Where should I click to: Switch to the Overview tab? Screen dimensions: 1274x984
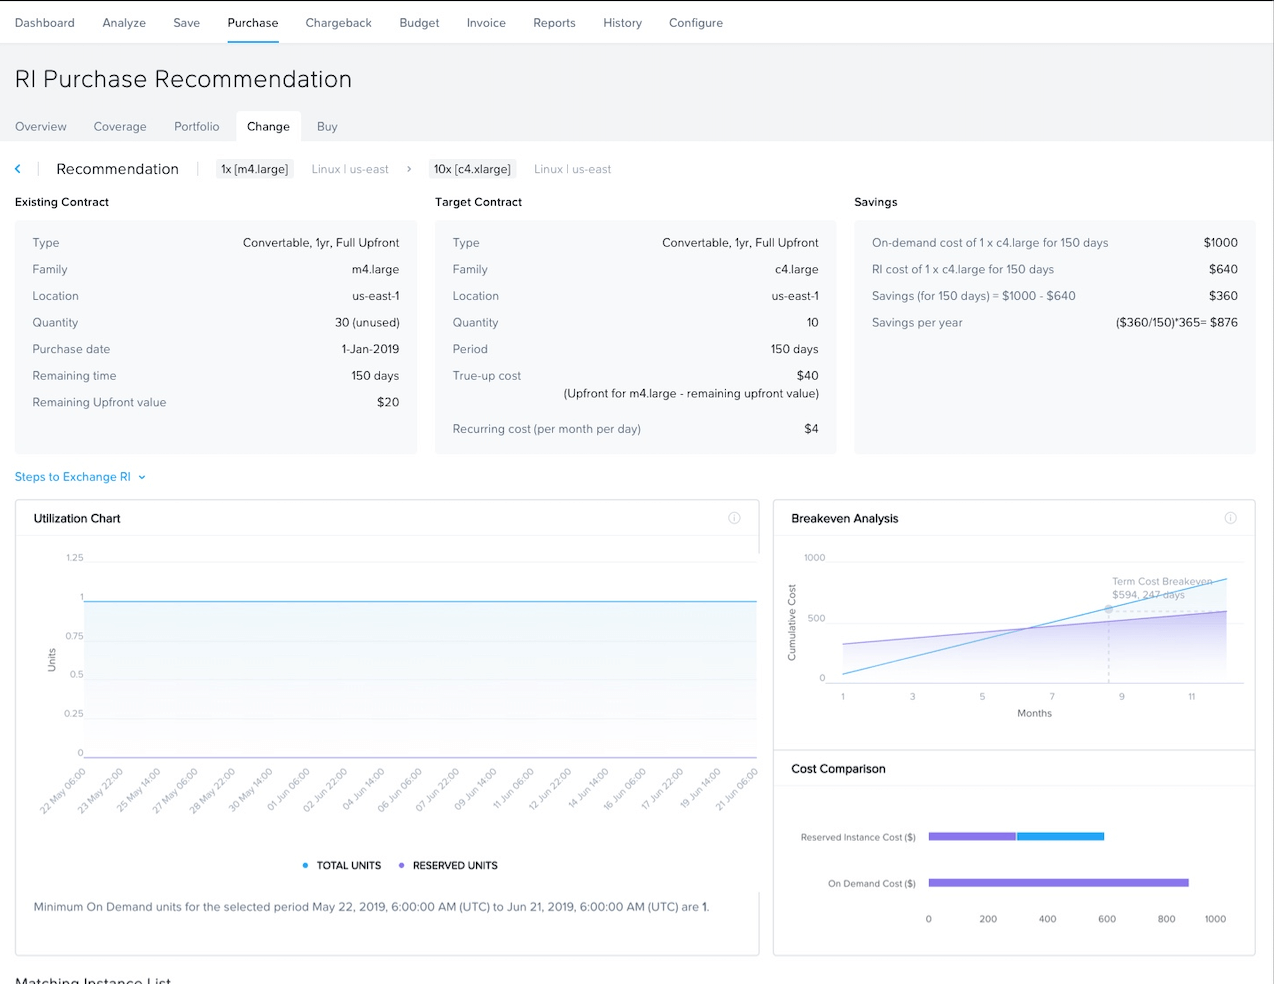pos(41,127)
